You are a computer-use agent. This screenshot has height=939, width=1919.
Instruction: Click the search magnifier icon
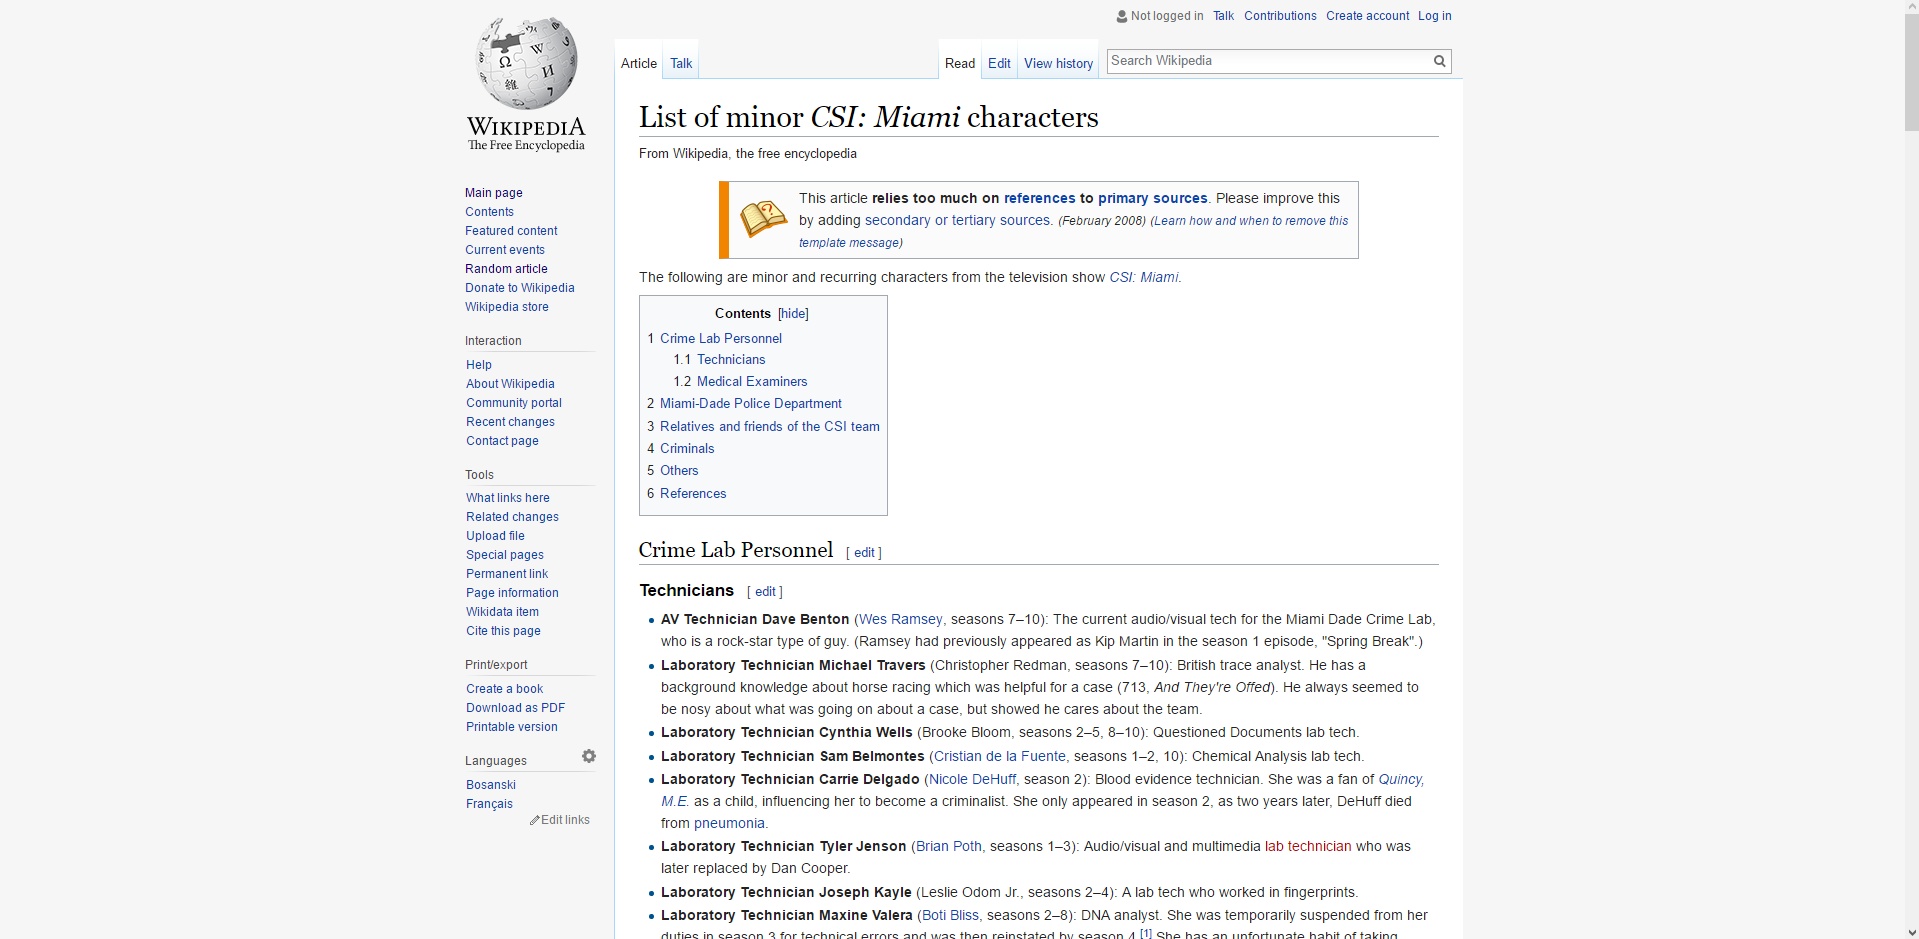(1439, 61)
